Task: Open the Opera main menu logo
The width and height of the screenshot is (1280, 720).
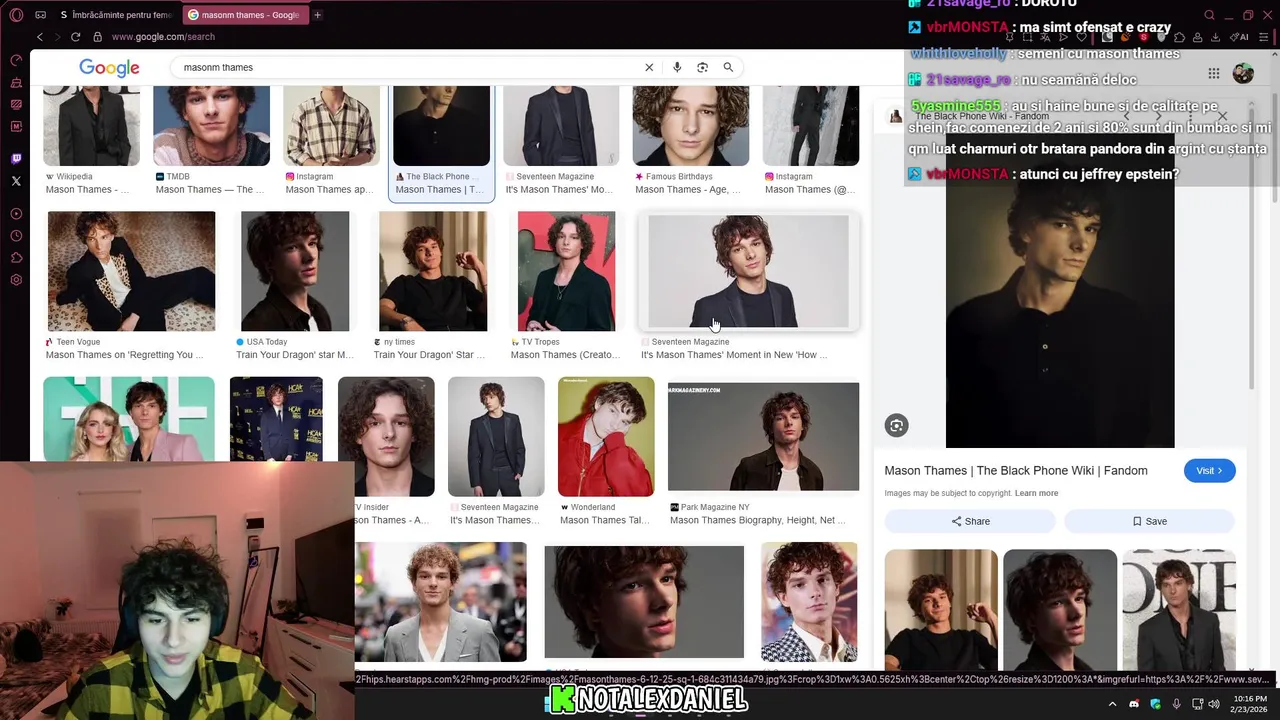Action: point(16,15)
